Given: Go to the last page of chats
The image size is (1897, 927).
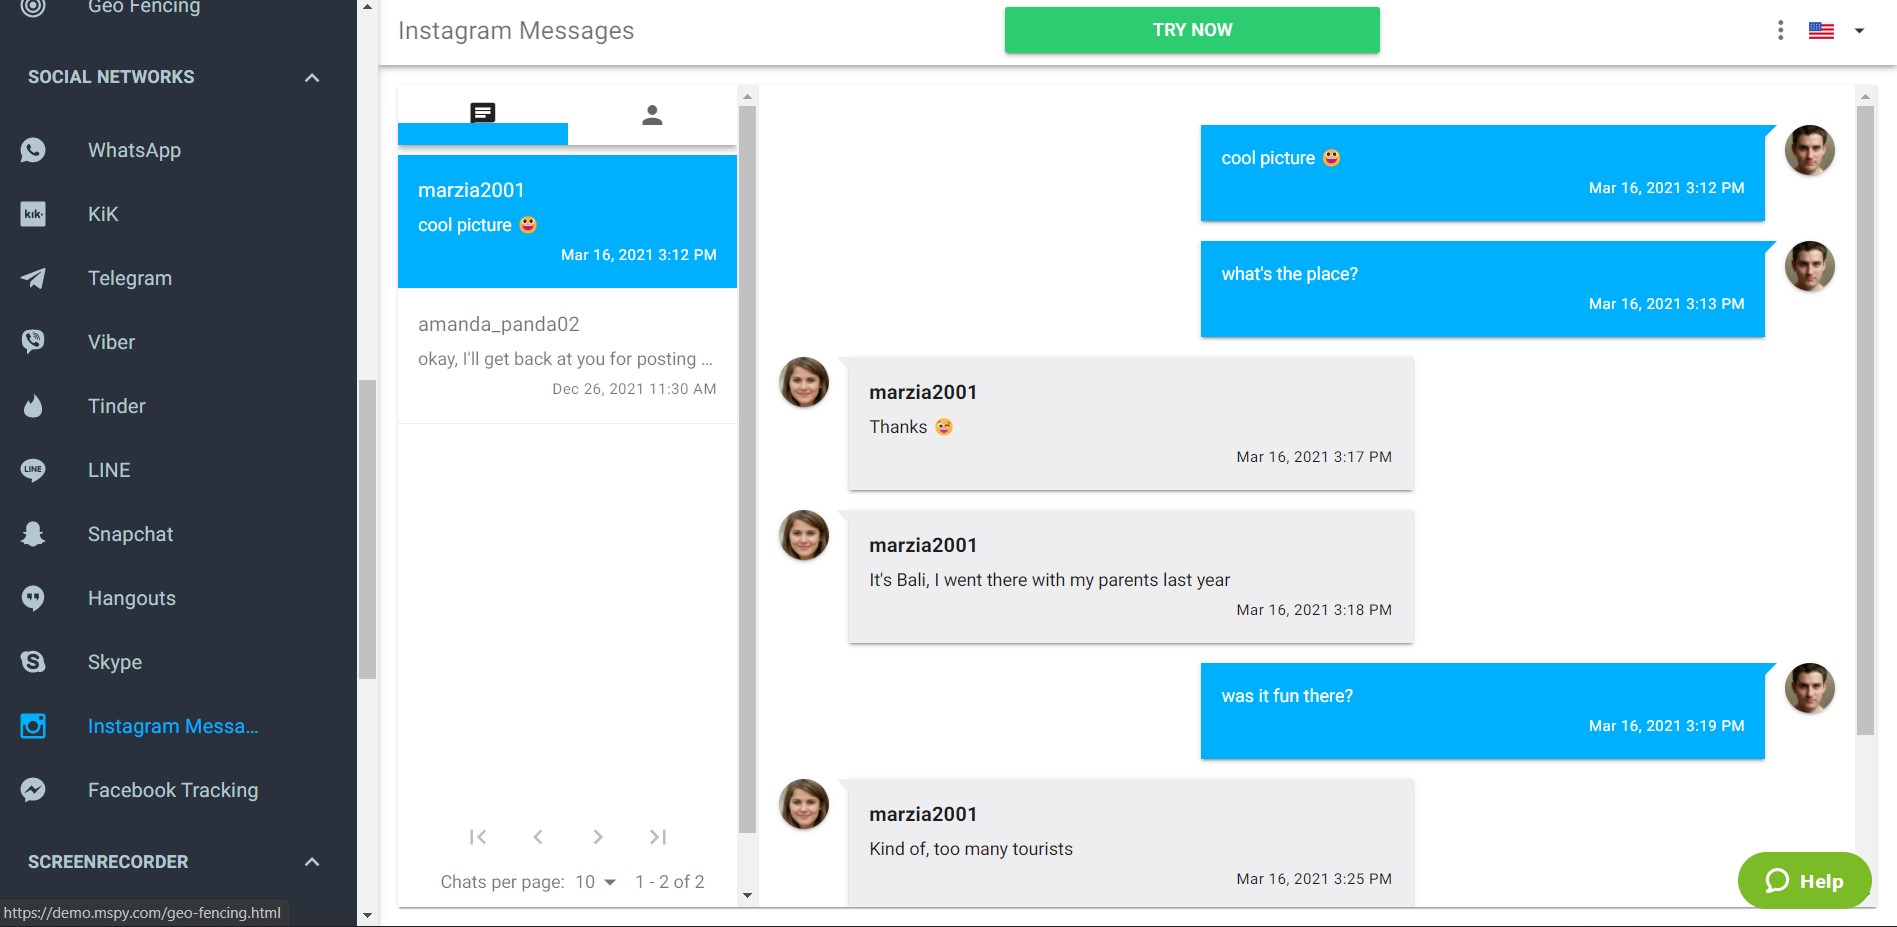Looking at the screenshot, I should tap(657, 837).
